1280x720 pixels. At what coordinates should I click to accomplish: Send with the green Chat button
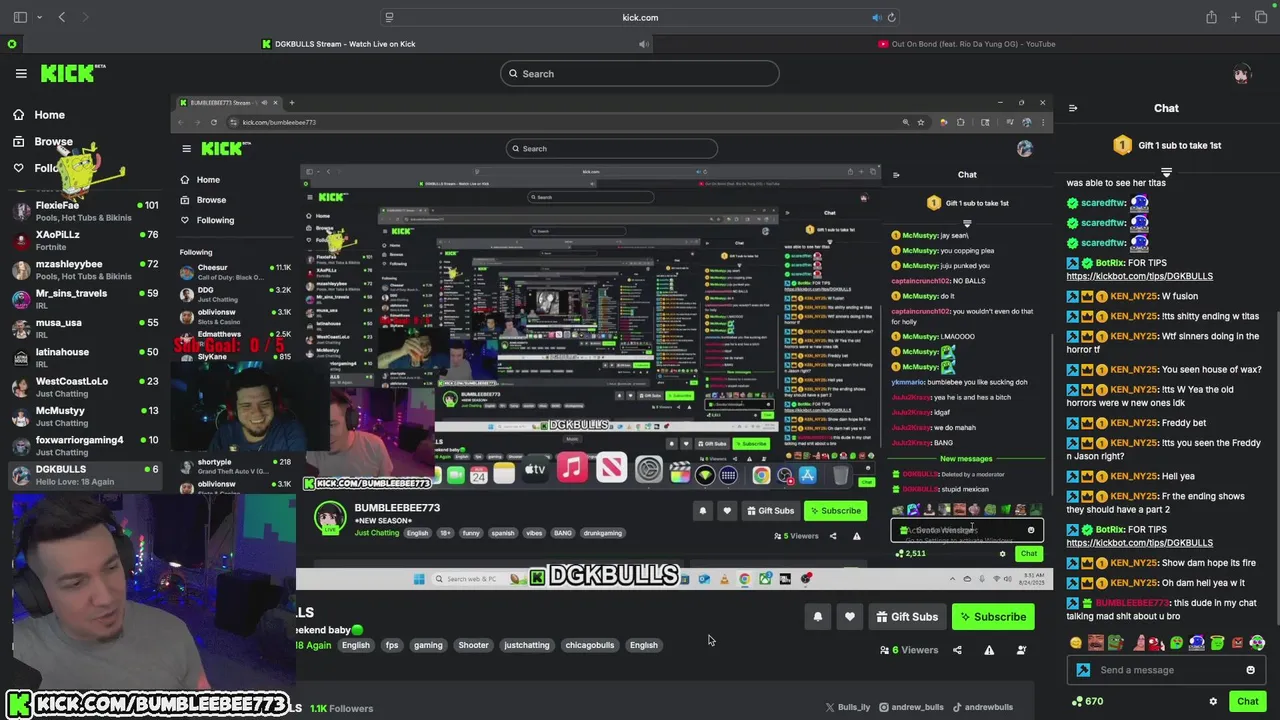click(x=1247, y=702)
